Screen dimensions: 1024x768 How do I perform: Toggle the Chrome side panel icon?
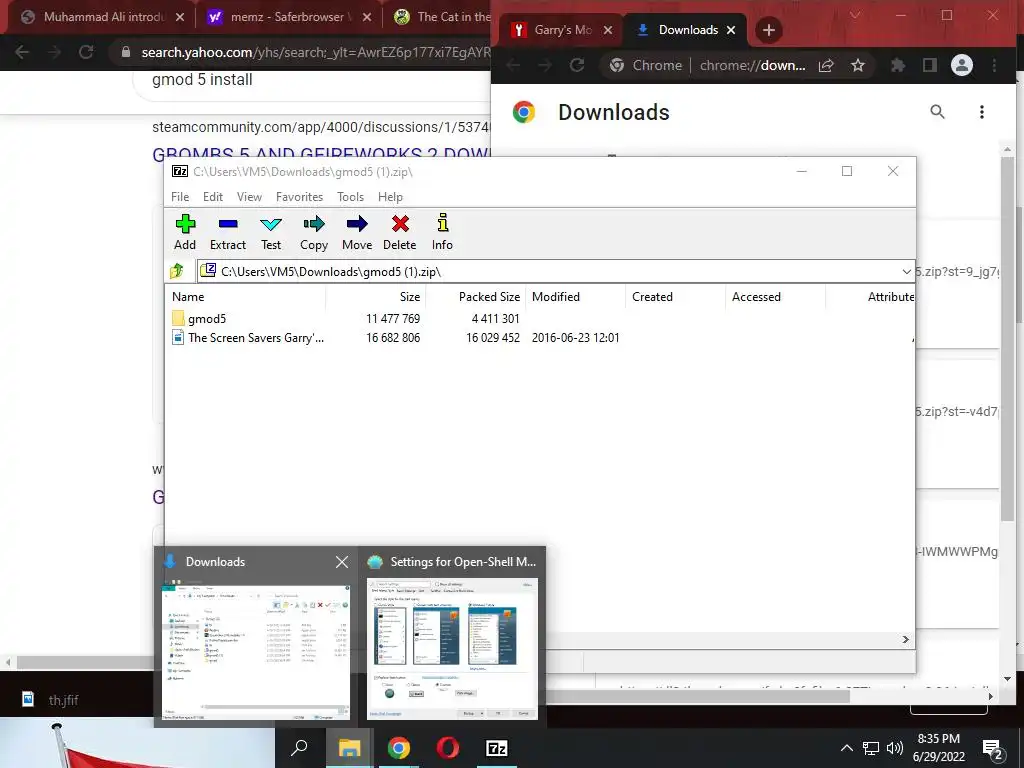pos(929,65)
